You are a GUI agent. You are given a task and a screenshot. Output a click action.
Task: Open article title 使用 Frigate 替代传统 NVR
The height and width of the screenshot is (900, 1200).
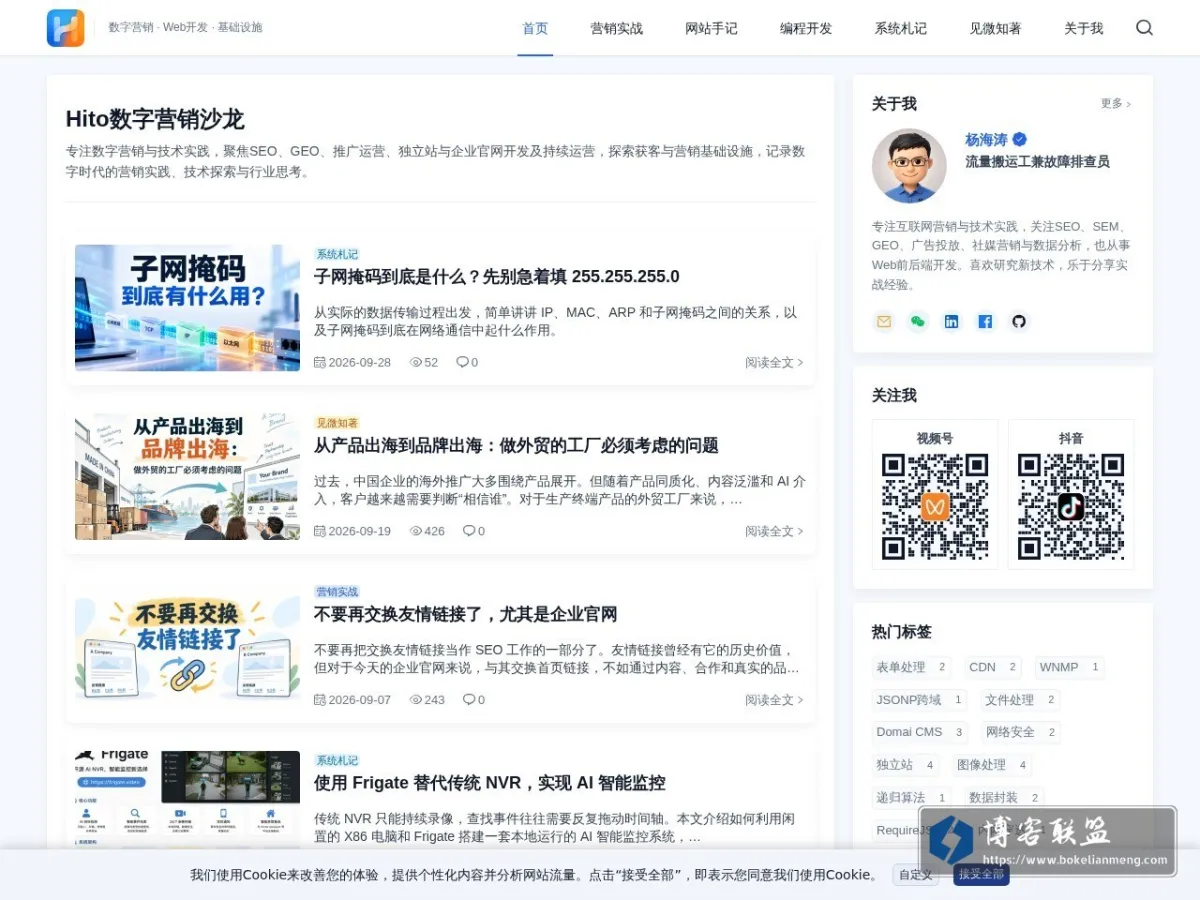(490, 783)
